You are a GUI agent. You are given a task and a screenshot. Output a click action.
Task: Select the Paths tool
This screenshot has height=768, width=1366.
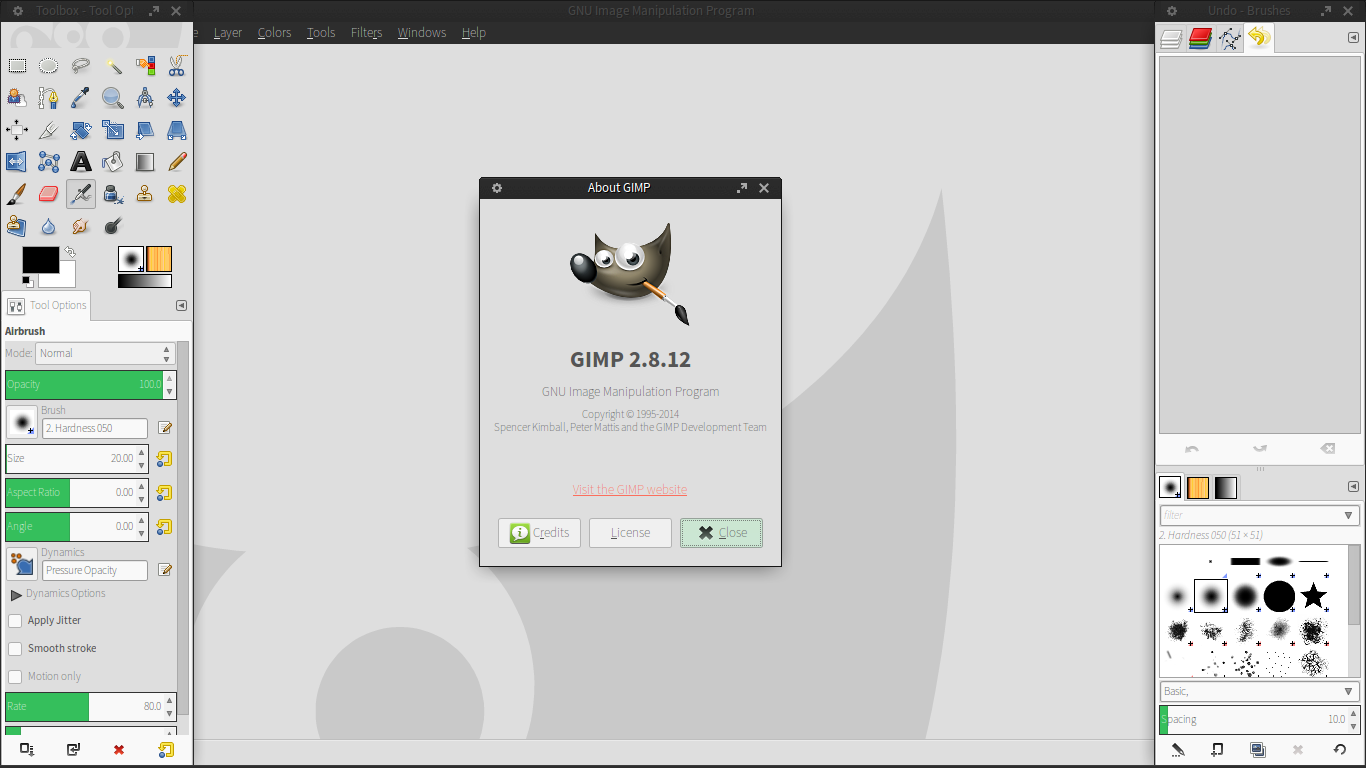coord(49,98)
